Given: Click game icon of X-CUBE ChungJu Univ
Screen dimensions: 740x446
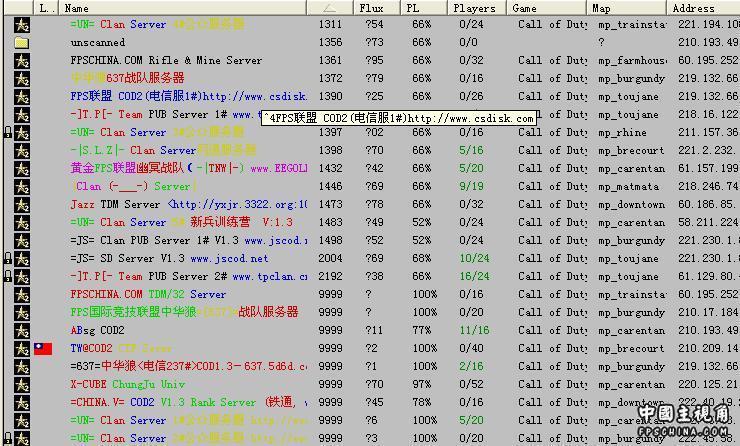Looking at the screenshot, I should click(x=22, y=385).
